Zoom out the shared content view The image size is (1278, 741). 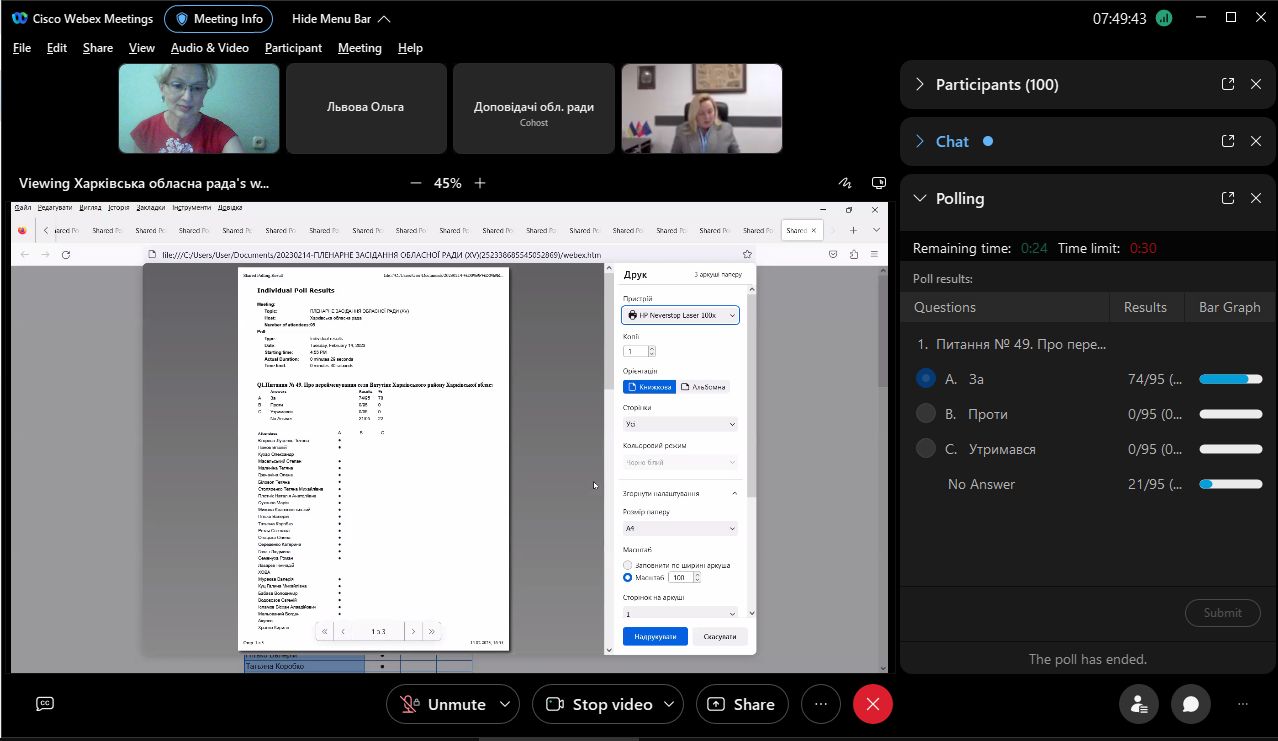(416, 183)
